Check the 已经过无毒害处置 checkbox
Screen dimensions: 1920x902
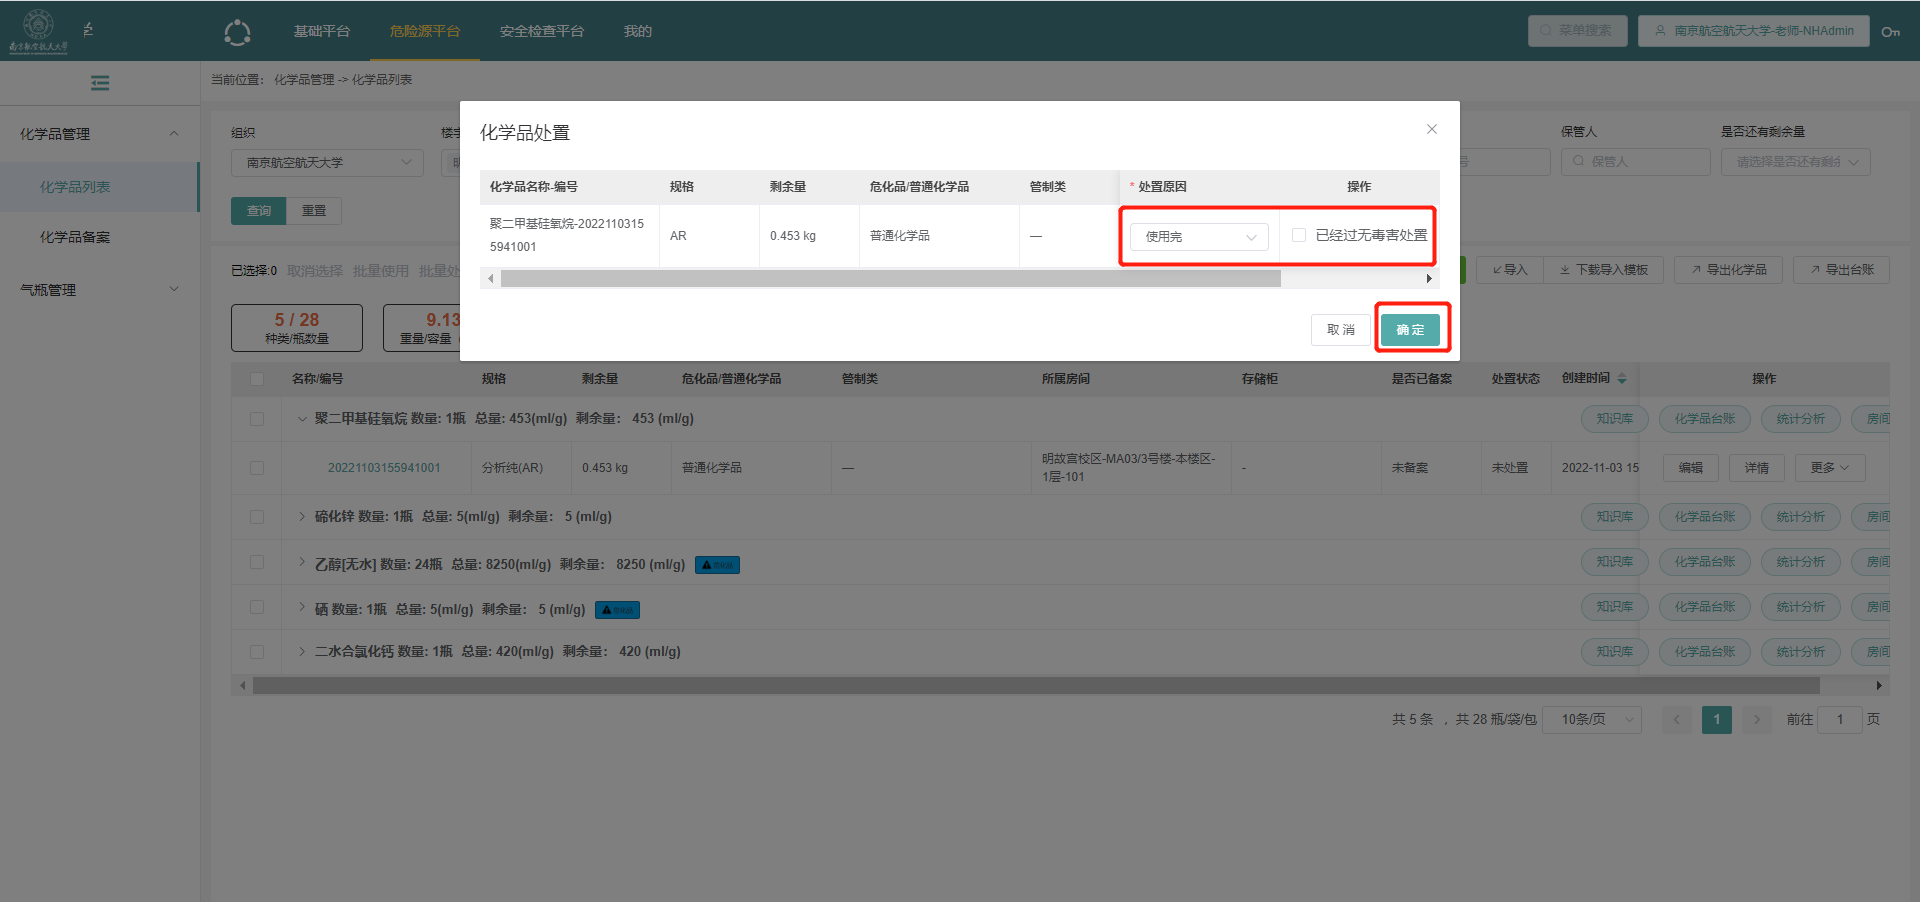pyautogui.click(x=1299, y=235)
